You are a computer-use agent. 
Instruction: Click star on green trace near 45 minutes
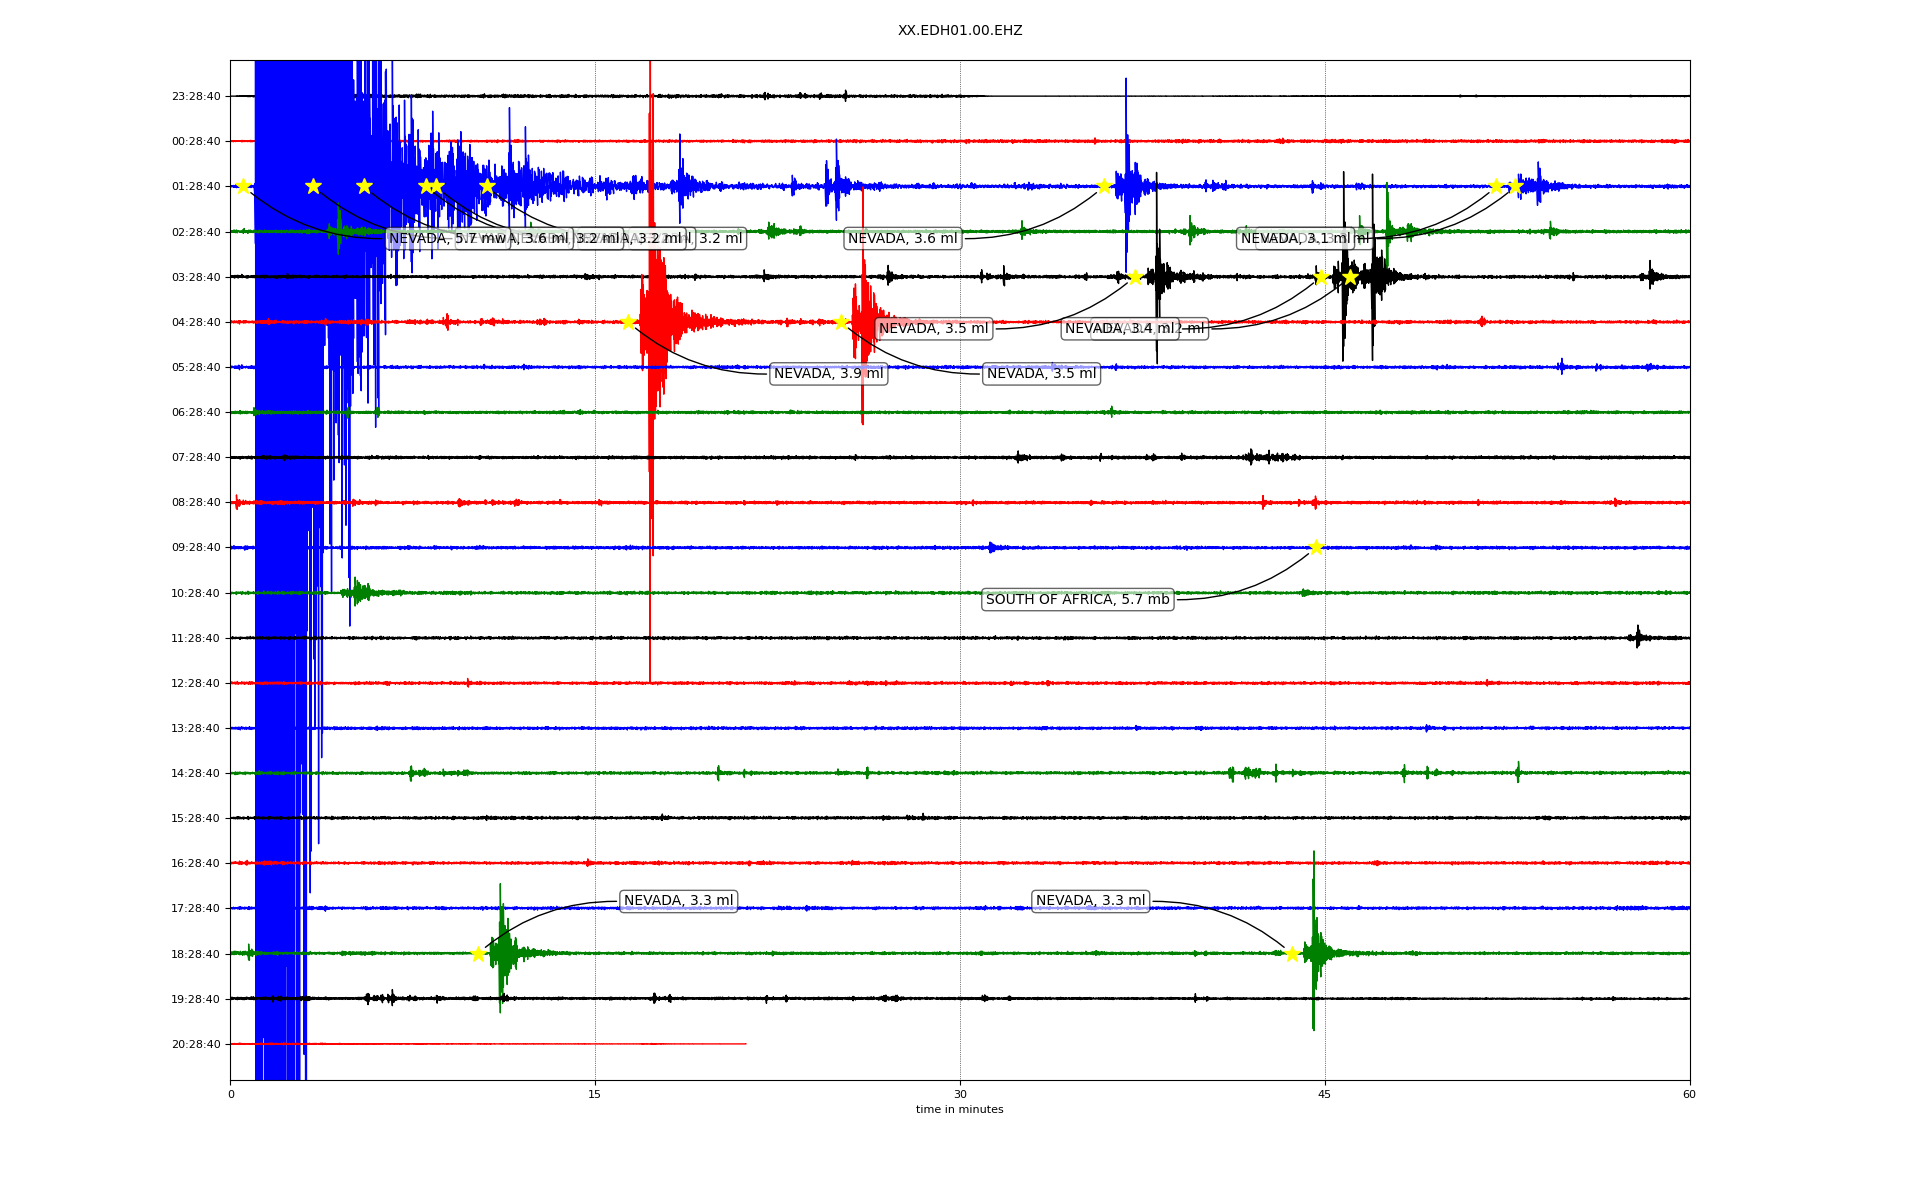(x=1292, y=954)
